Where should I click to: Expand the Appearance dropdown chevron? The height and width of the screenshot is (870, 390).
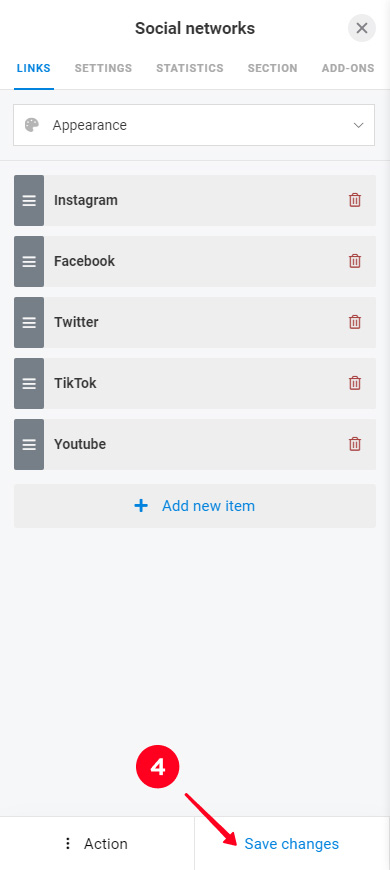pos(358,125)
